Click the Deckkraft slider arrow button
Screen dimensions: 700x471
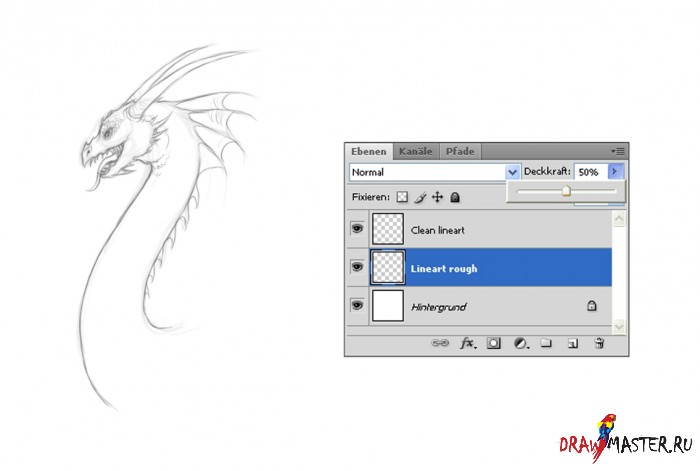coord(615,171)
